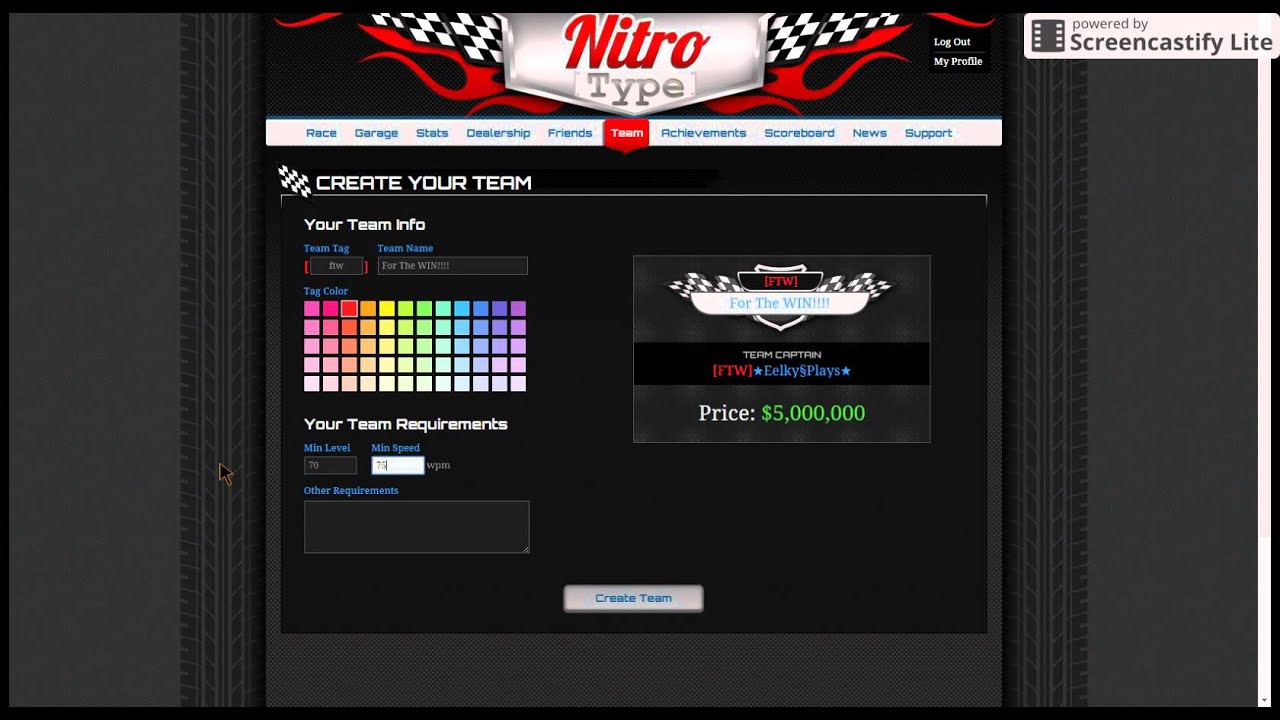Click the Price: $5,000,000 text

coord(781,413)
